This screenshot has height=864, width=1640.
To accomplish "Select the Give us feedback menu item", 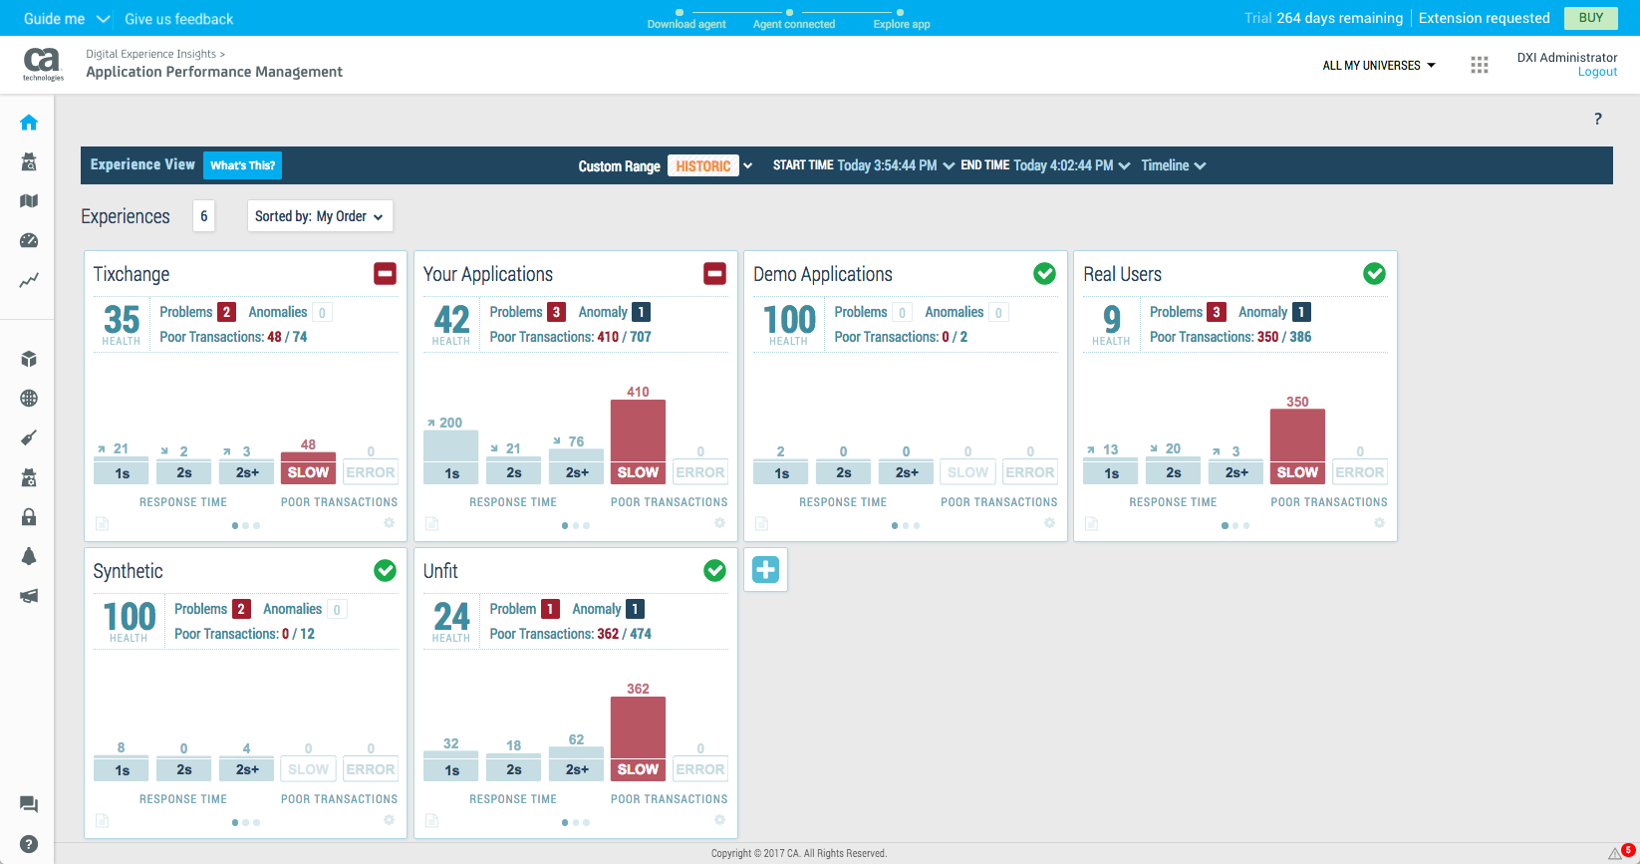I will coord(179,19).
